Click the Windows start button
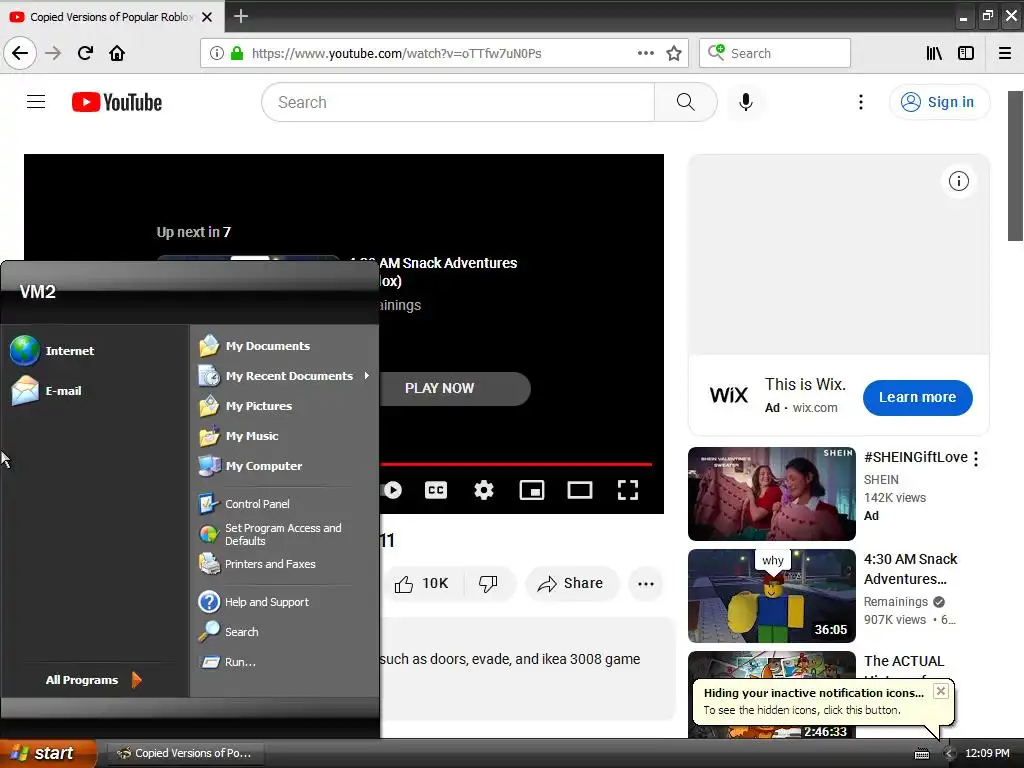Screen dimensions: 1024x768 pos(48,754)
